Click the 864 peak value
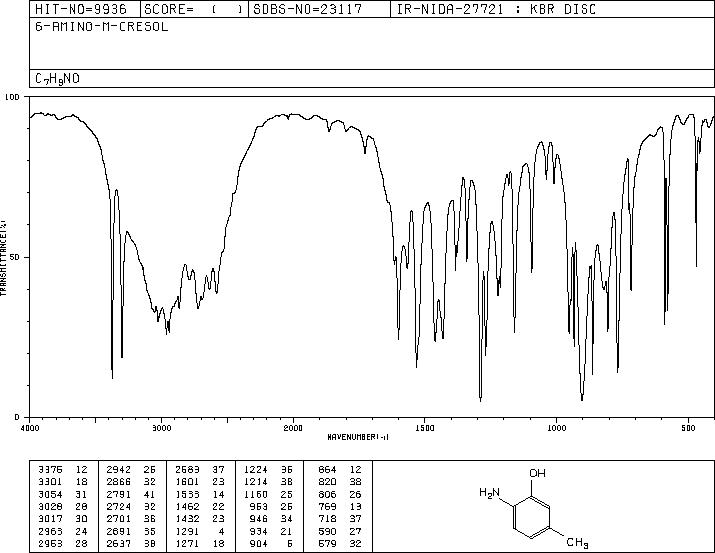The width and height of the screenshot is (715, 553). coord(327,470)
